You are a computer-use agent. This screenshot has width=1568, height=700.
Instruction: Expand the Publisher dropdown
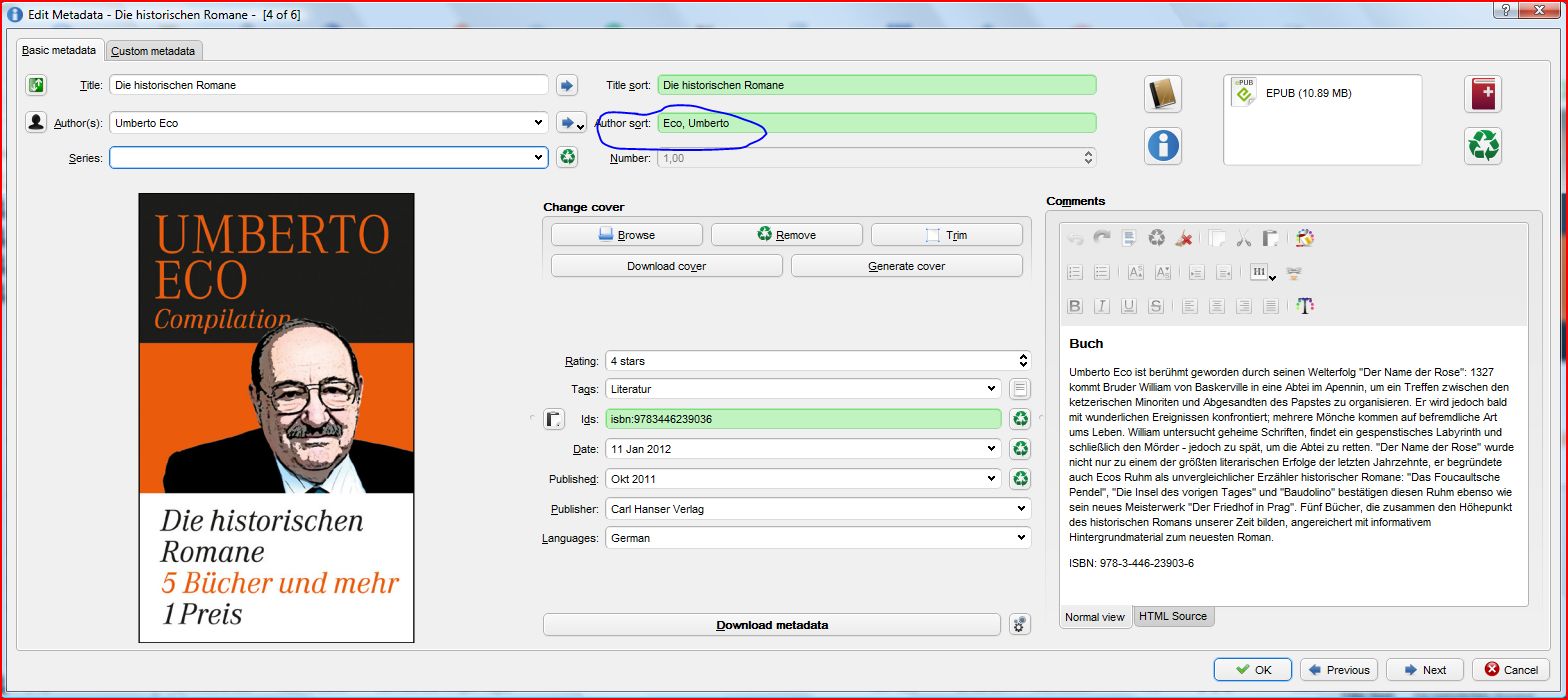pyautogui.click(x=1022, y=509)
